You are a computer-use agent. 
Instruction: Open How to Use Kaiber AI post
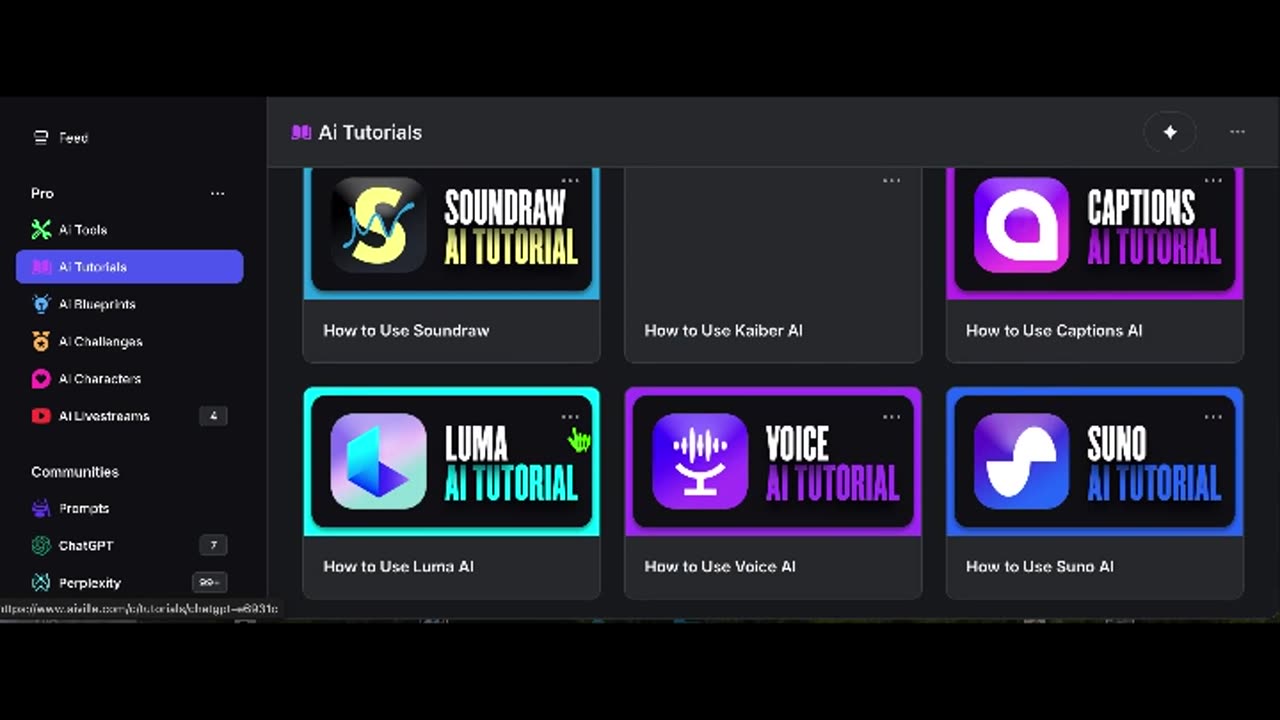pyautogui.click(x=723, y=330)
